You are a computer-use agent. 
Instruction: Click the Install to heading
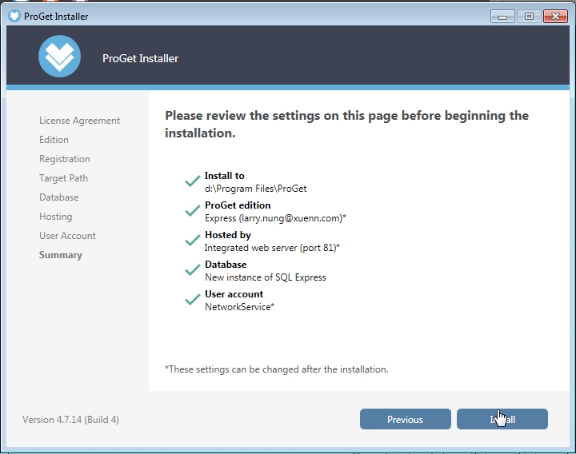click(224, 176)
